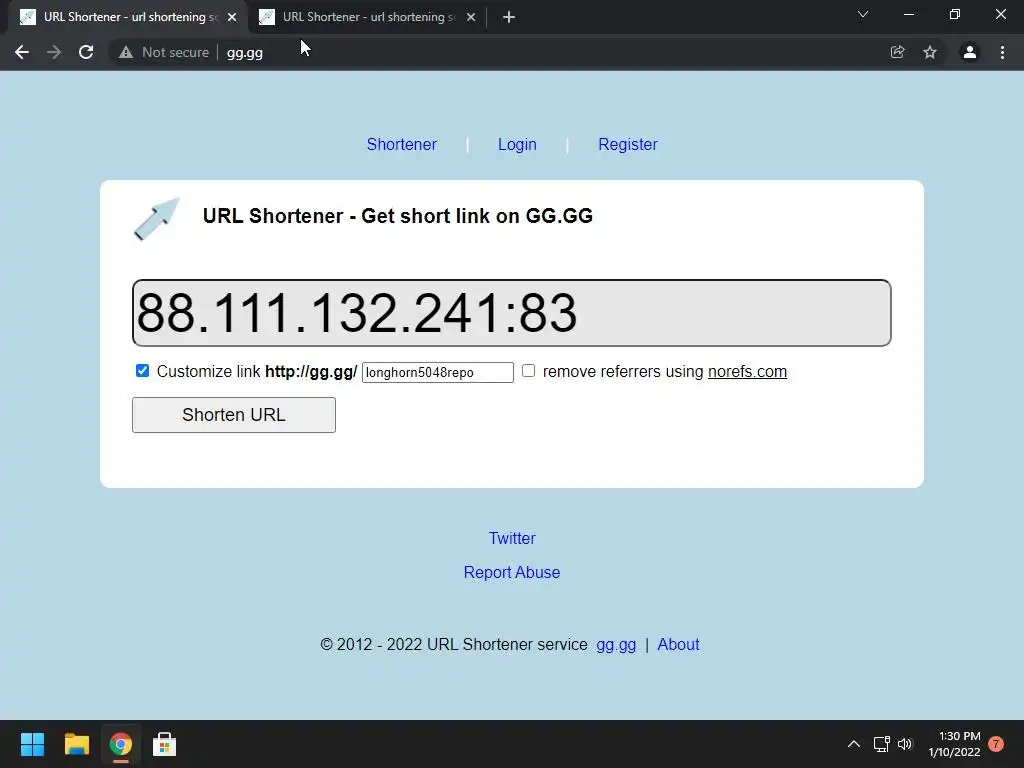Open the network status tray icon
1024x768 pixels.
882,744
